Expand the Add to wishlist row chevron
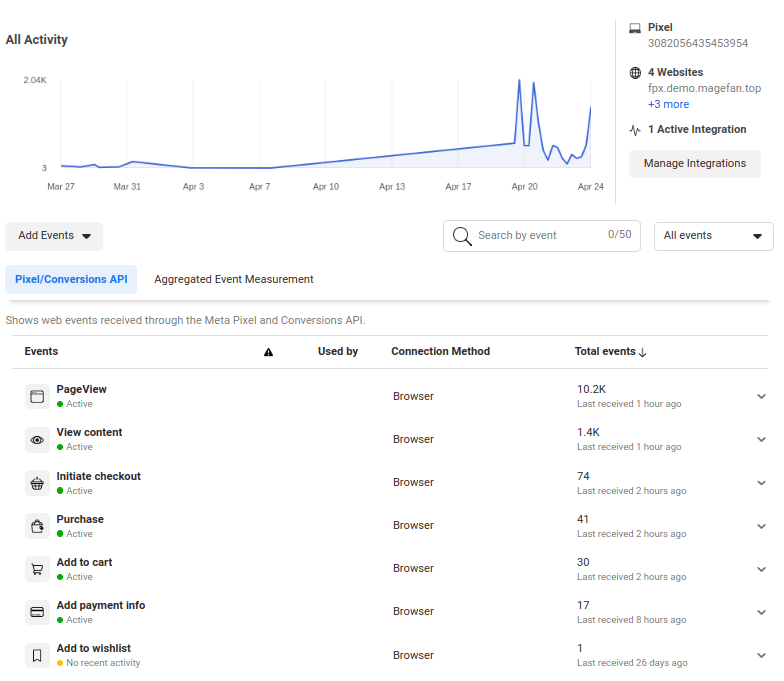The width and height of the screenshot is (784, 681). click(x=762, y=656)
